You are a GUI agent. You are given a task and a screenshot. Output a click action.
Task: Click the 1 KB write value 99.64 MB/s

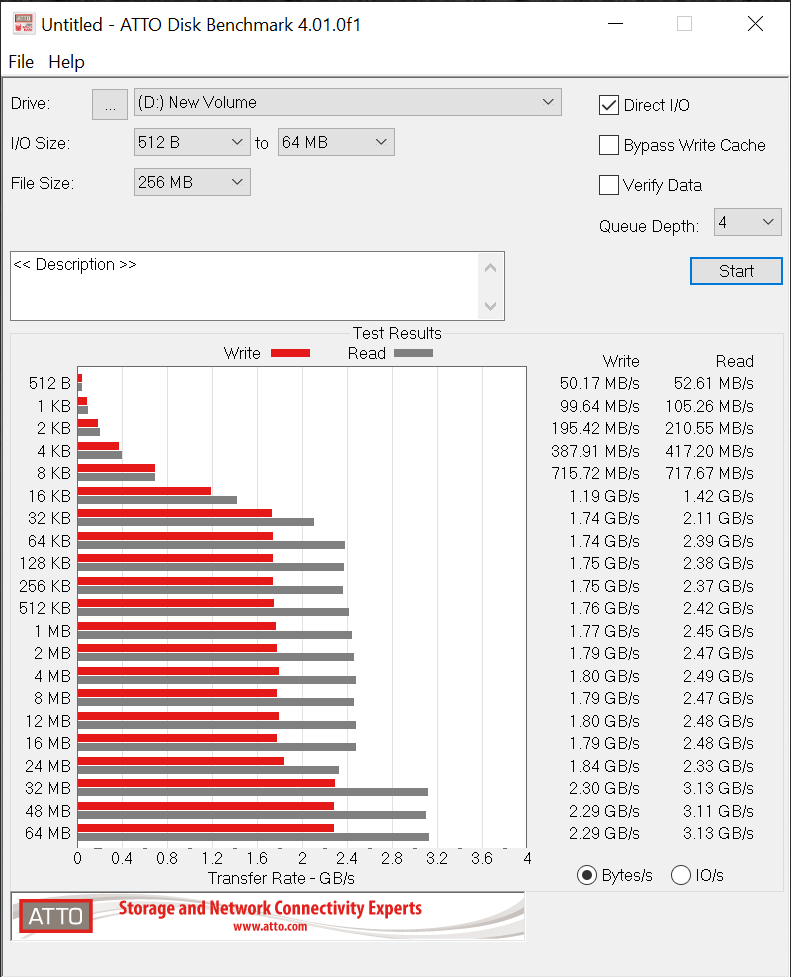click(600, 406)
